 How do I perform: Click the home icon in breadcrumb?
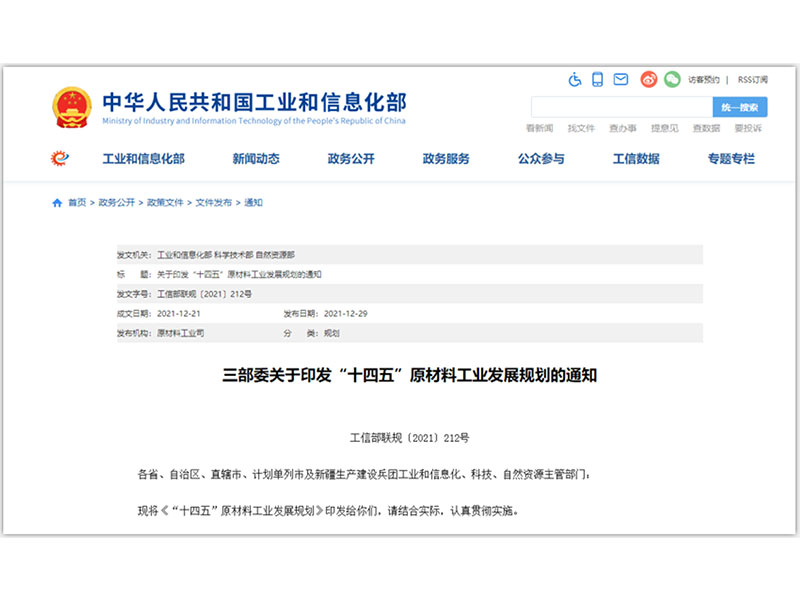[57, 203]
